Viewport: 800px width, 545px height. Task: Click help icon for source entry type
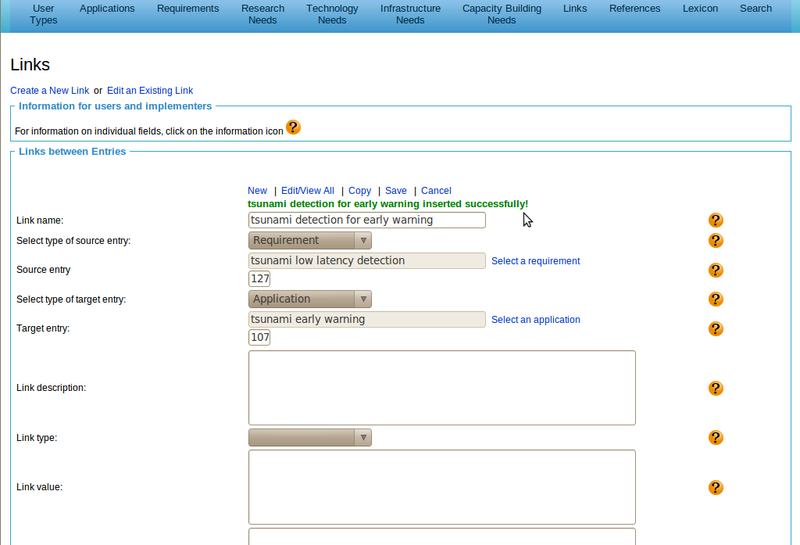pyautogui.click(x=715, y=241)
